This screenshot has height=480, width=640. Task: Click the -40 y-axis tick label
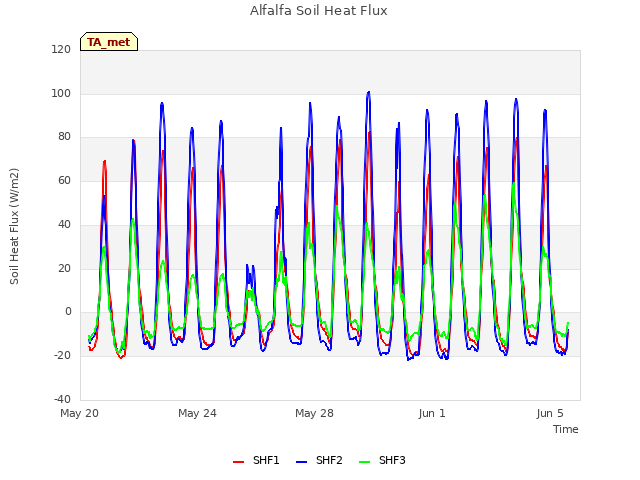click(62, 399)
